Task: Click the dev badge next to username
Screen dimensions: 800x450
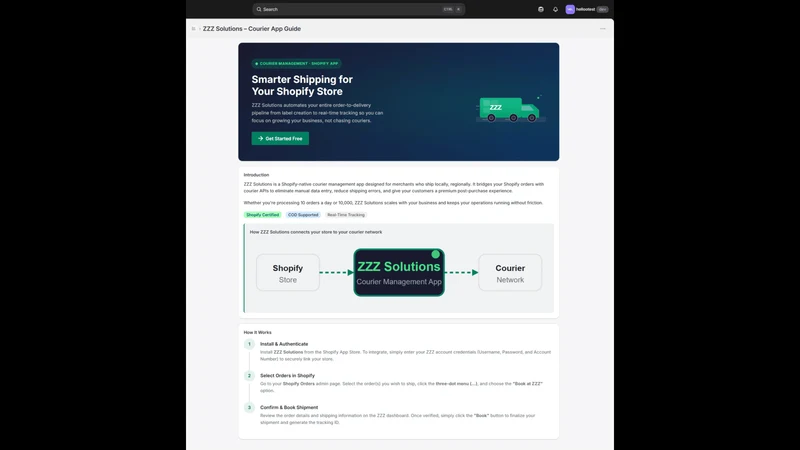Action: 603,9
